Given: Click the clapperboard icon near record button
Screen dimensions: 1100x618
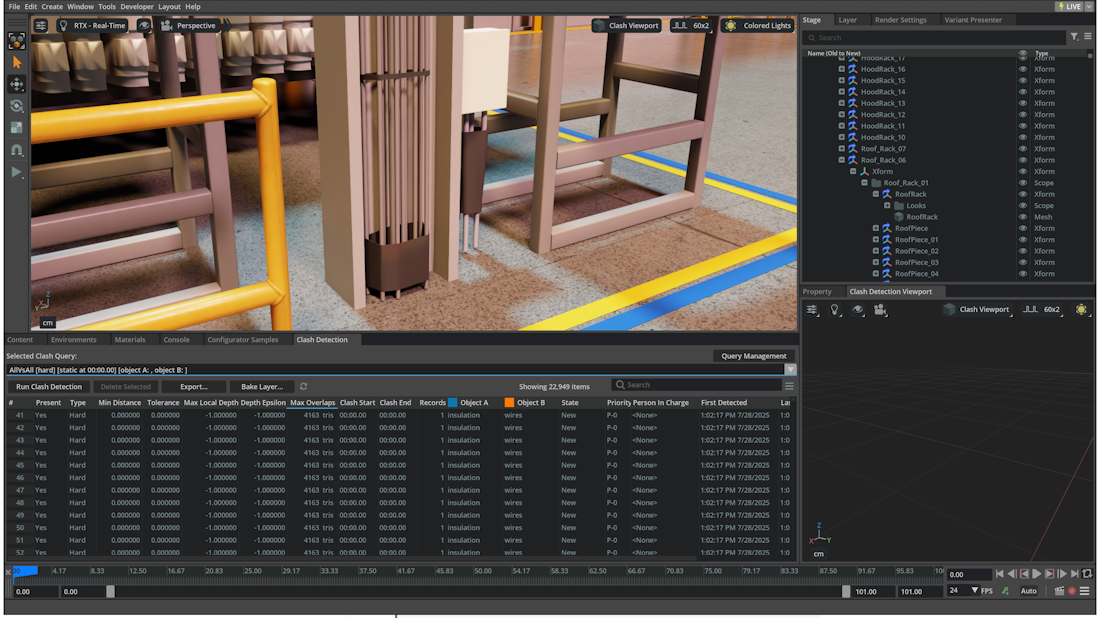Looking at the screenshot, I should [x=1059, y=591].
